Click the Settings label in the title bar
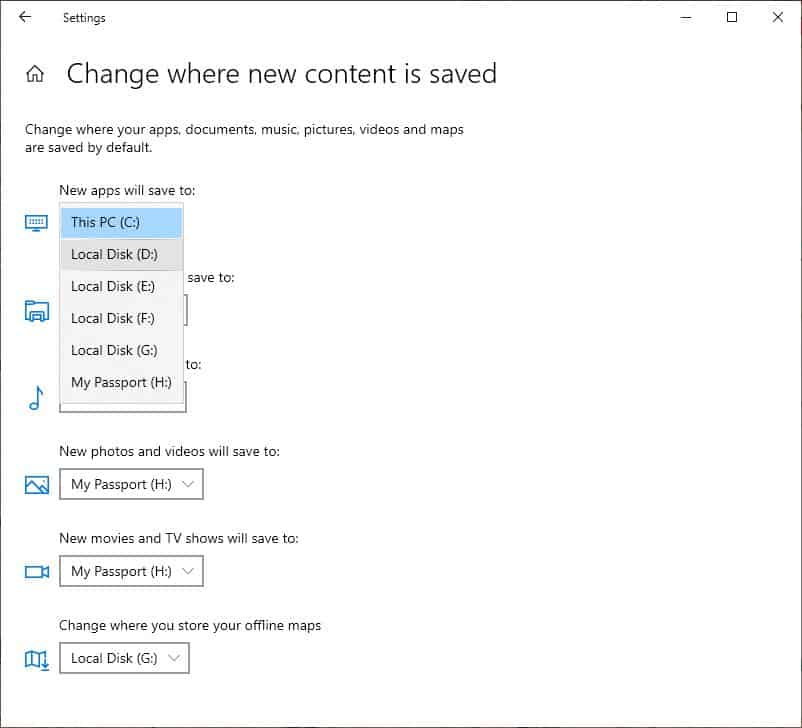Image resolution: width=802 pixels, height=728 pixels. 84,17
